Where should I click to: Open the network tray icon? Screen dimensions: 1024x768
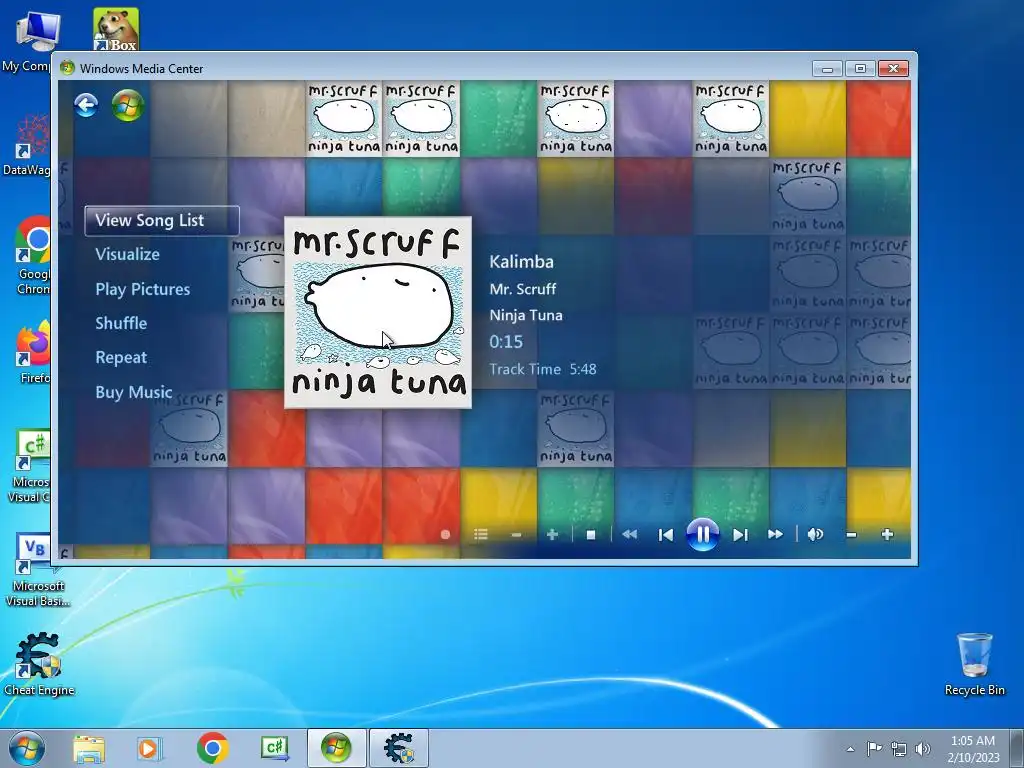(899, 749)
